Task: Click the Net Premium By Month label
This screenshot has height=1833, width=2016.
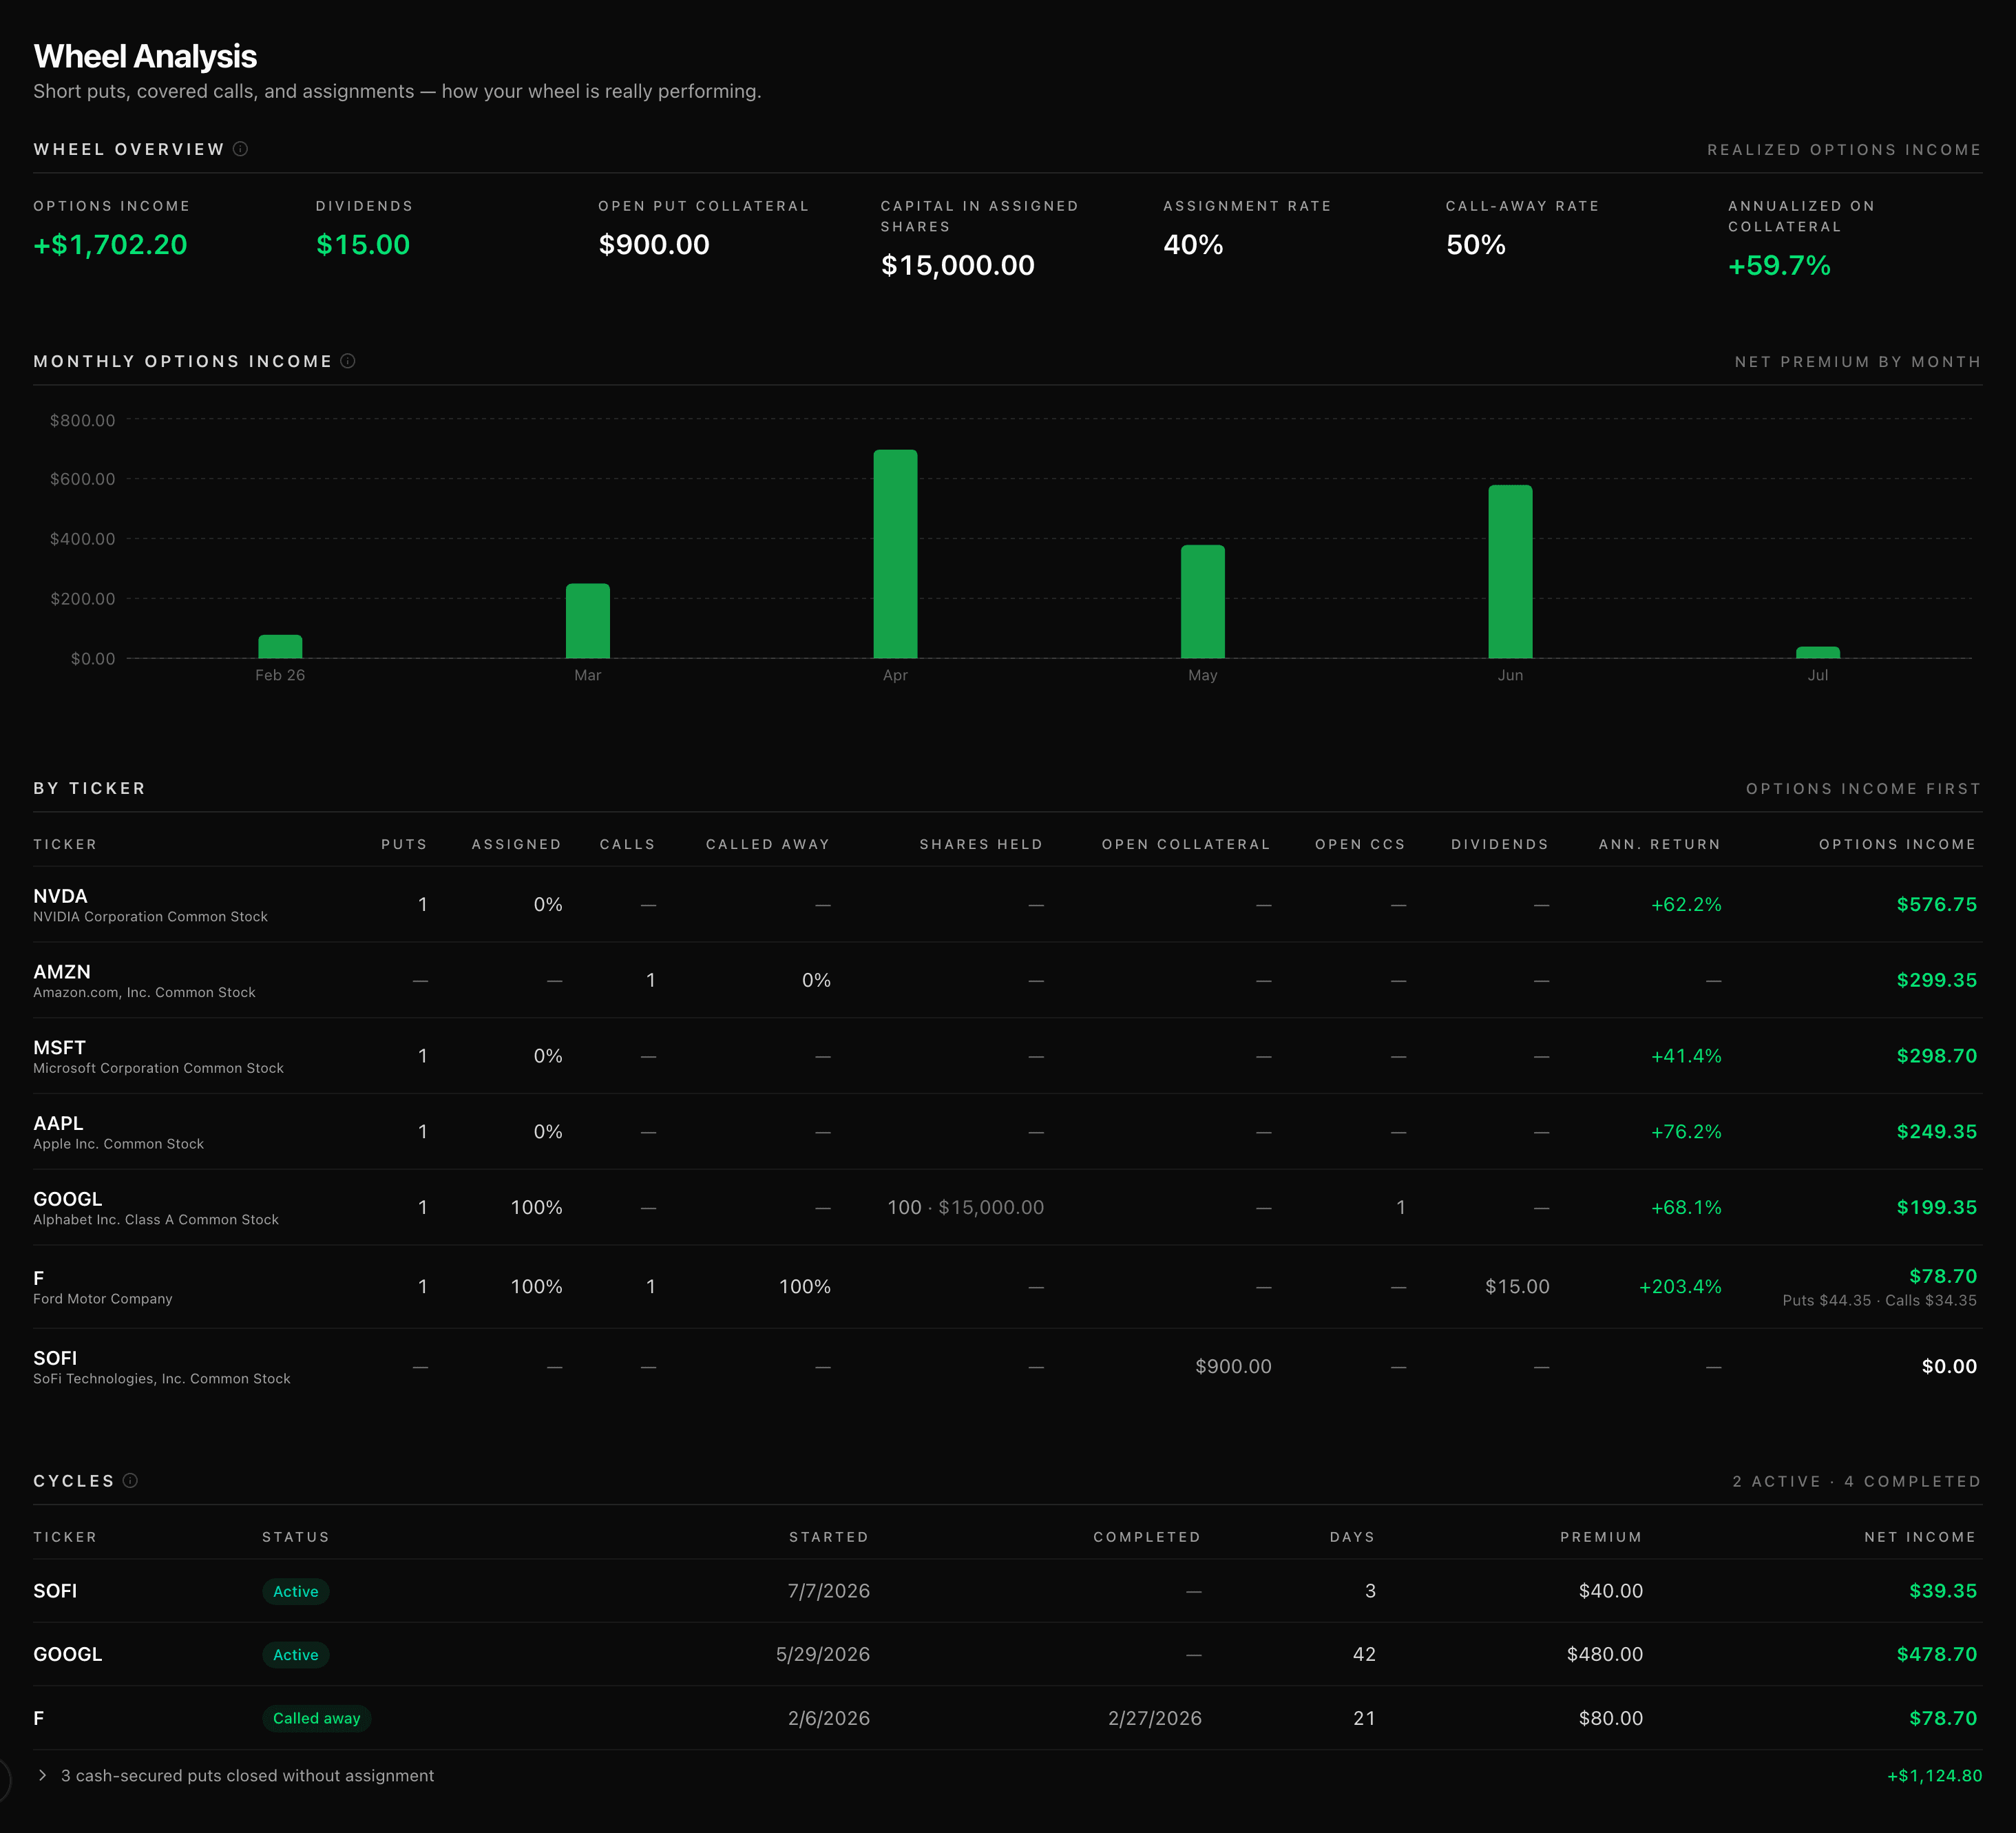Action: point(1857,362)
